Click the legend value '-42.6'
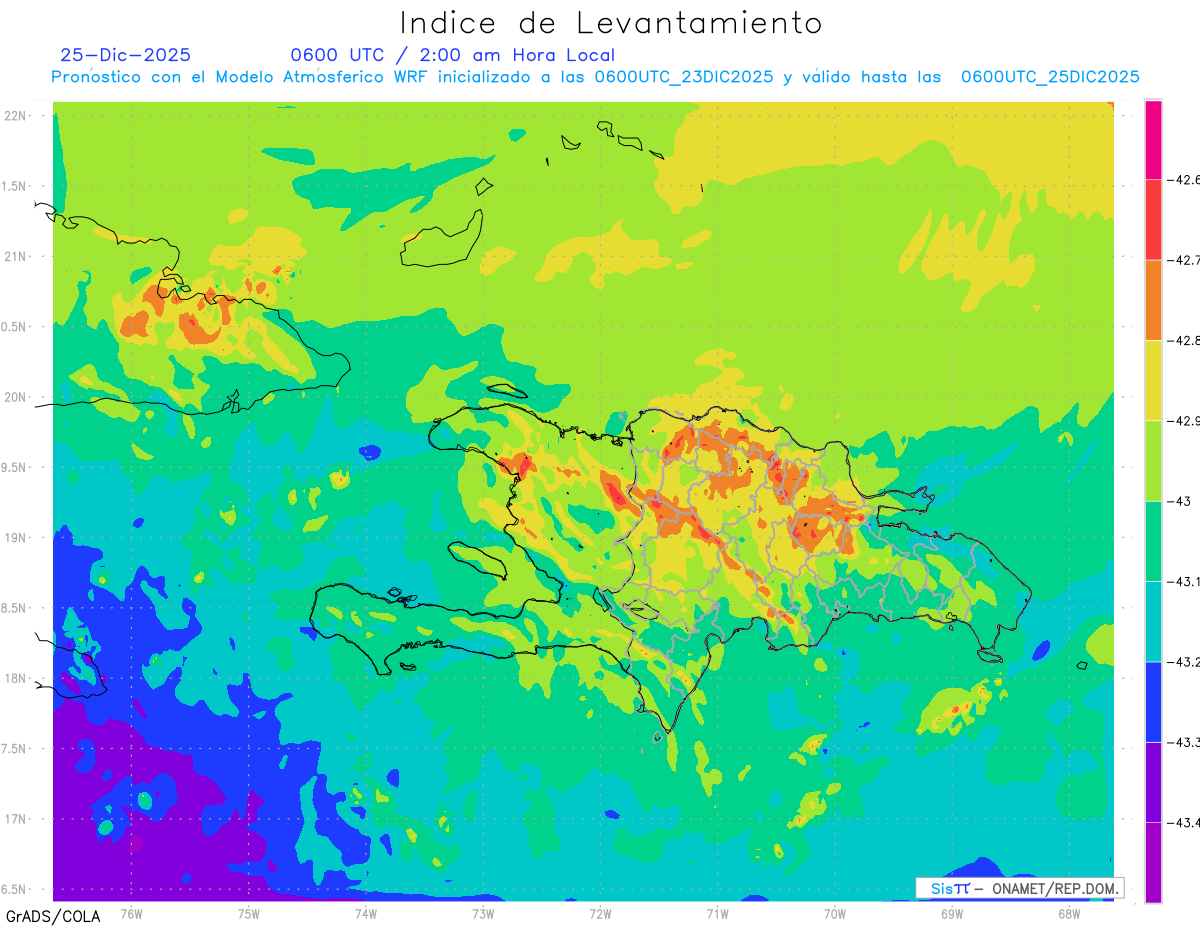1200x927 pixels. pyautogui.click(x=1184, y=180)
